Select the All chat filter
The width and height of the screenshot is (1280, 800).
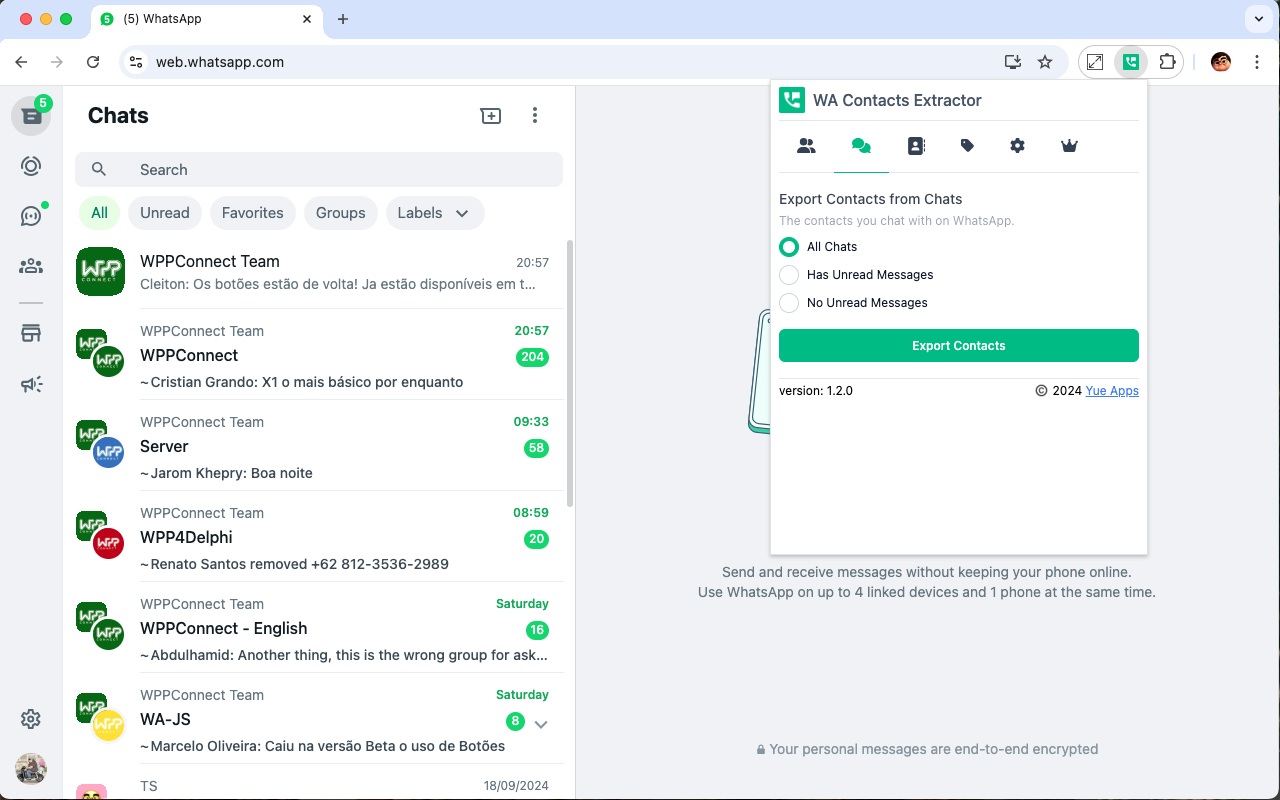[x=99, y=213]
